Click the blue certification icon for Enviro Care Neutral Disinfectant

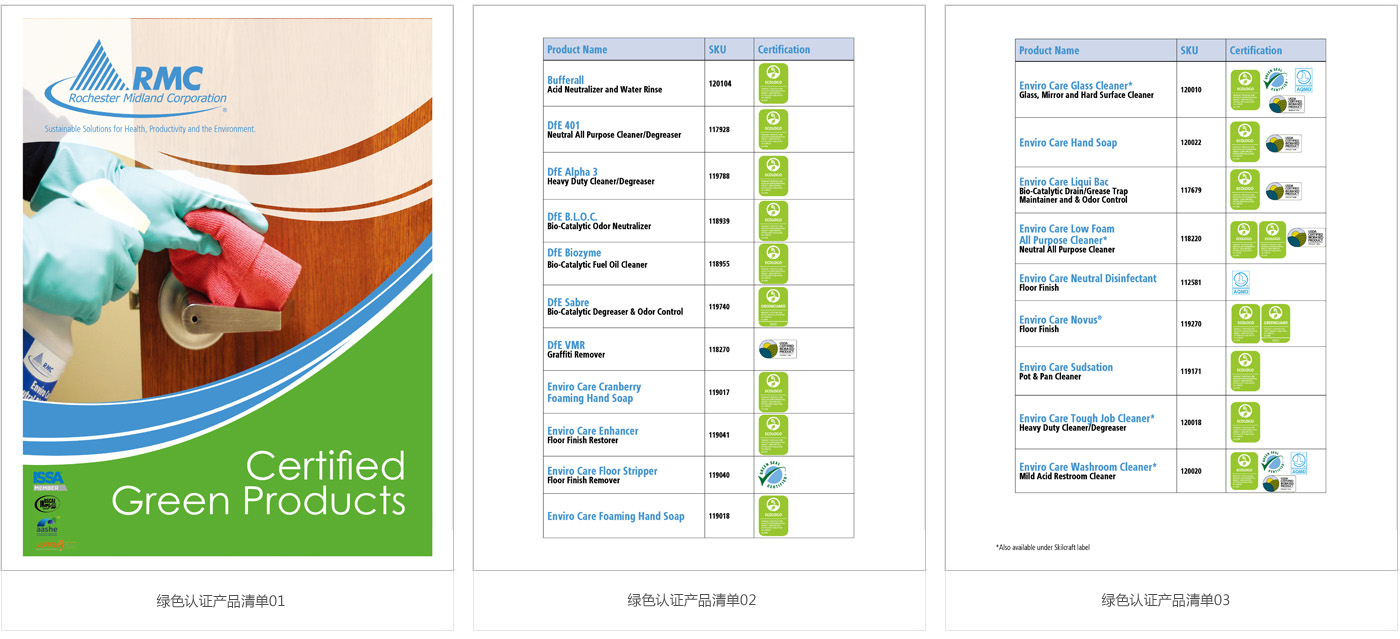point(1240,282)
